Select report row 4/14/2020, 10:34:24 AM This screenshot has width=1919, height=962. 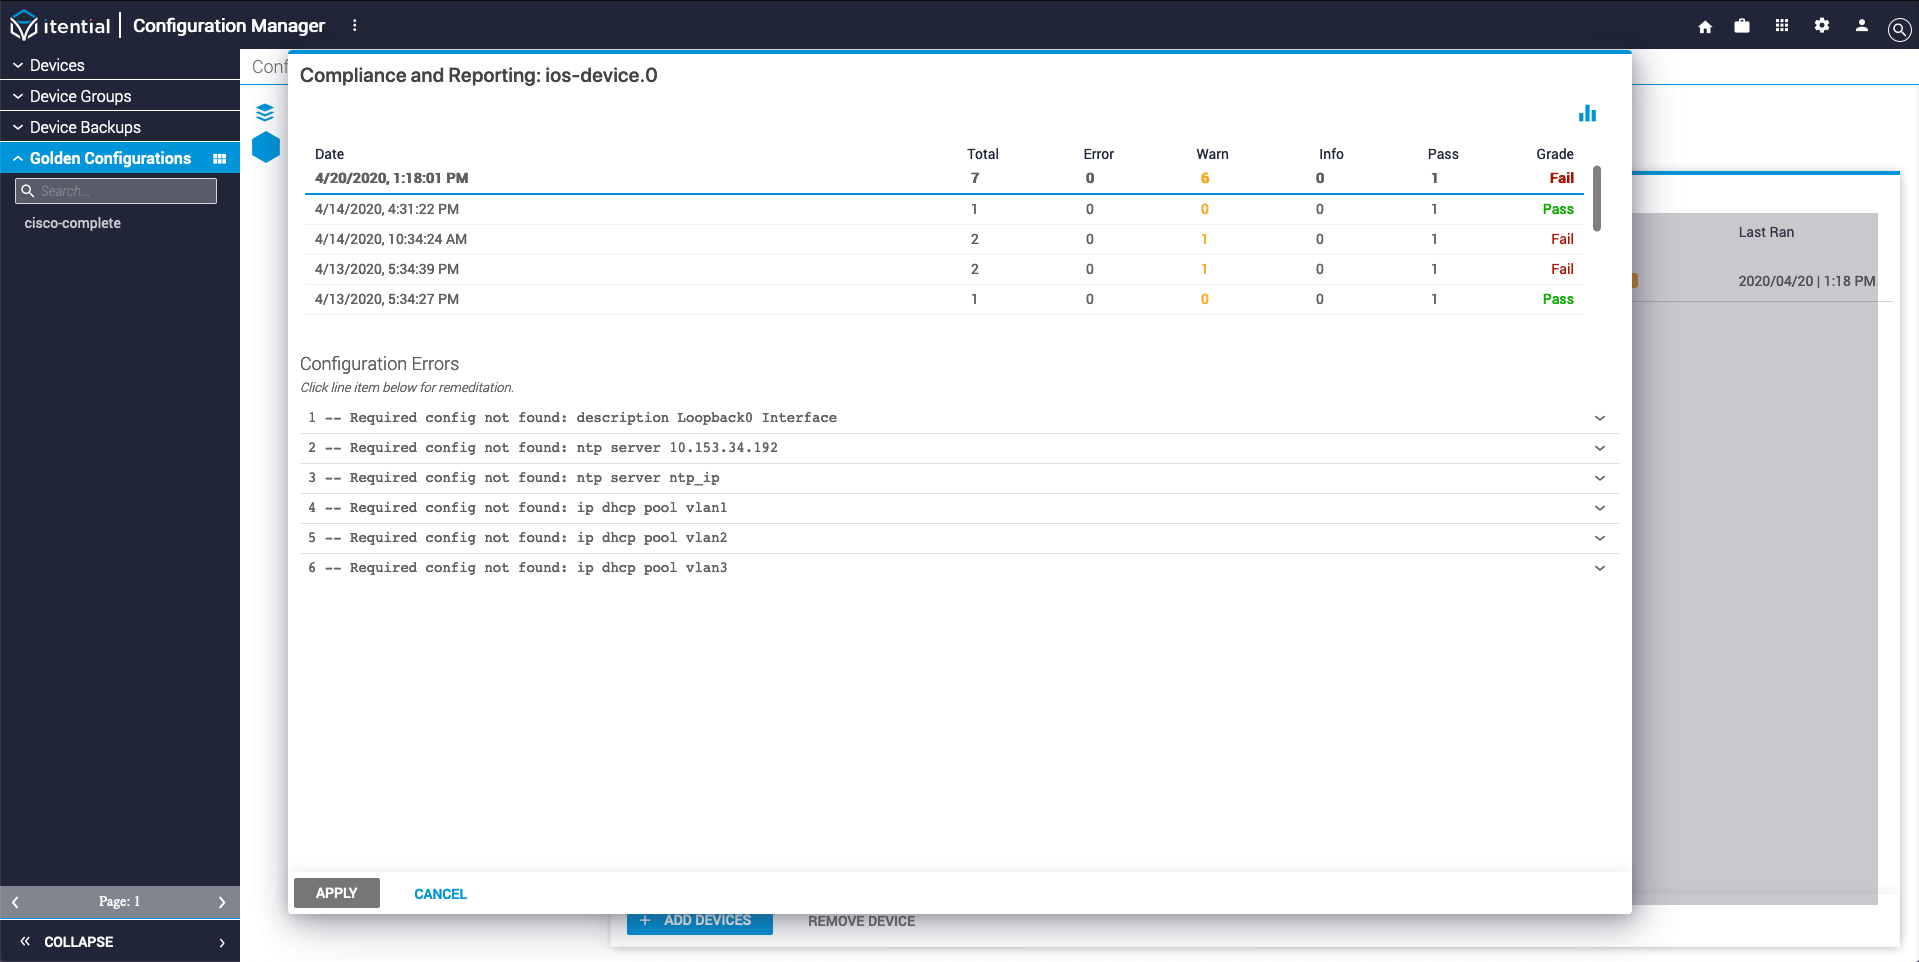[x=944, y=239]
